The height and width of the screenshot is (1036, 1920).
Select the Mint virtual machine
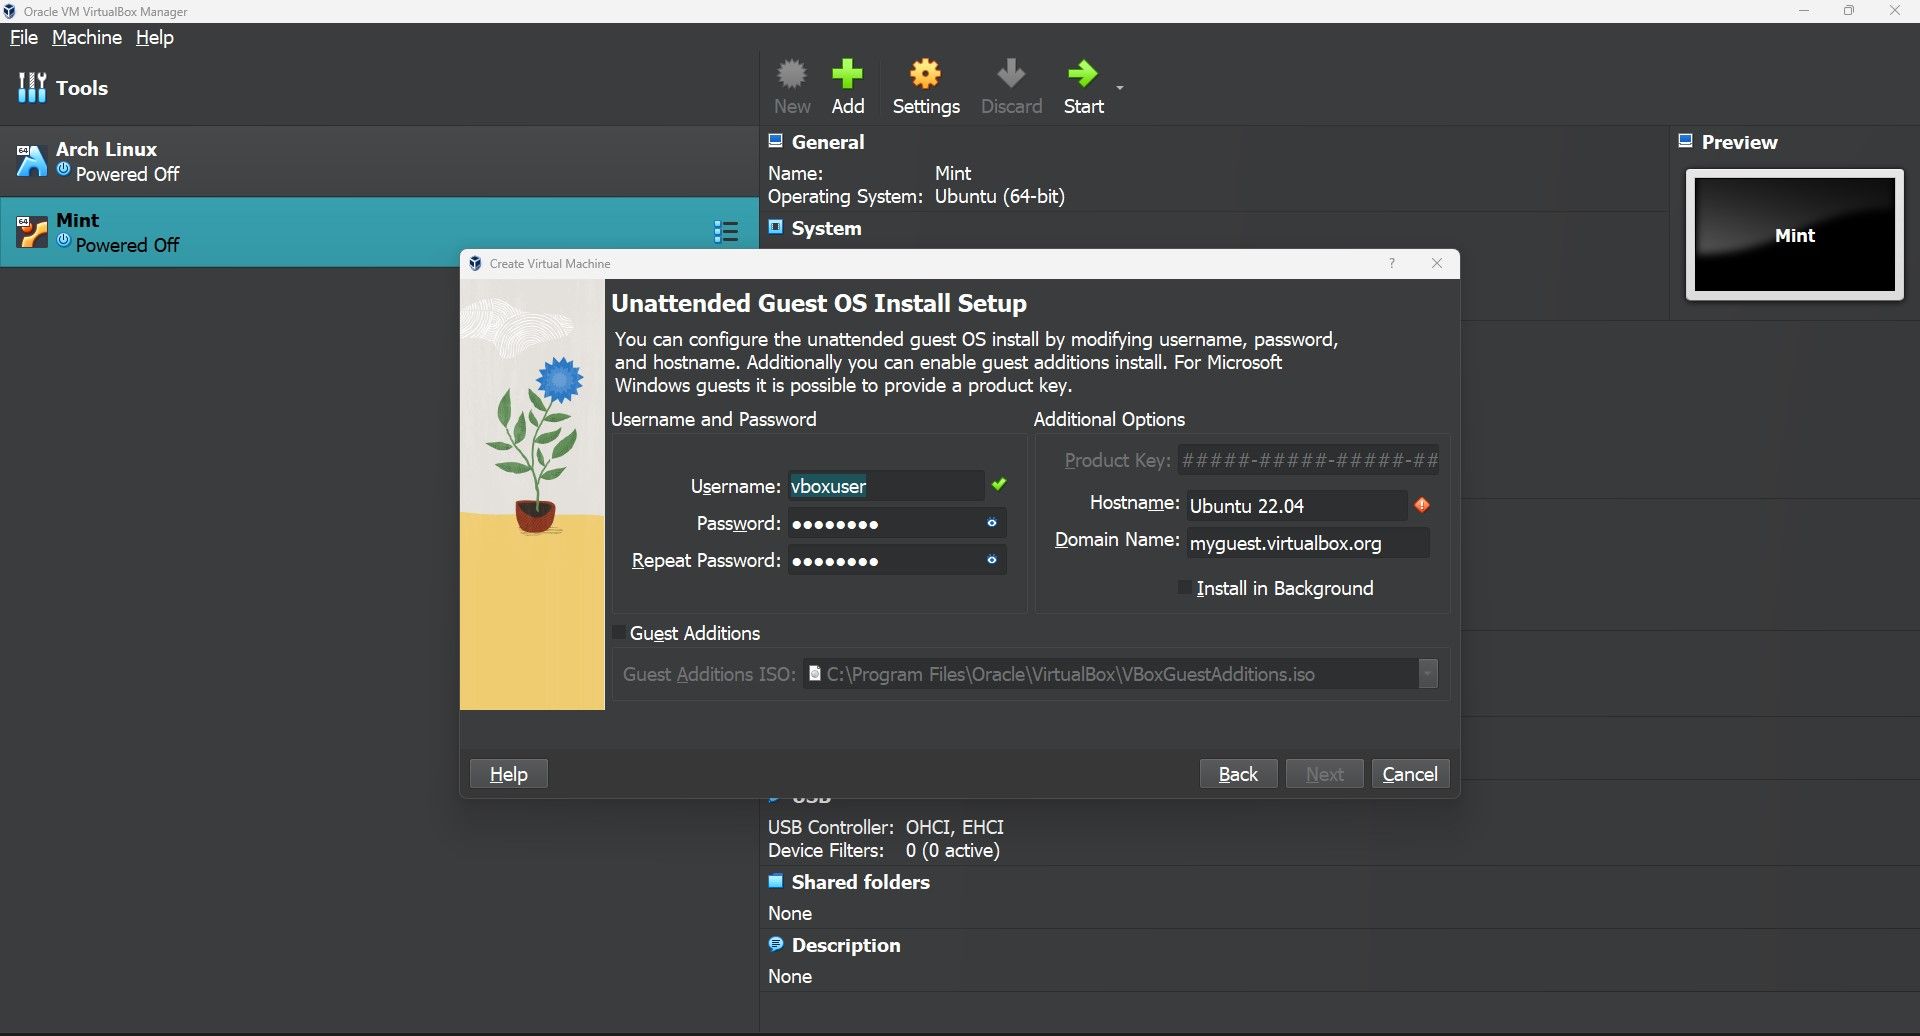pos(380,232)
